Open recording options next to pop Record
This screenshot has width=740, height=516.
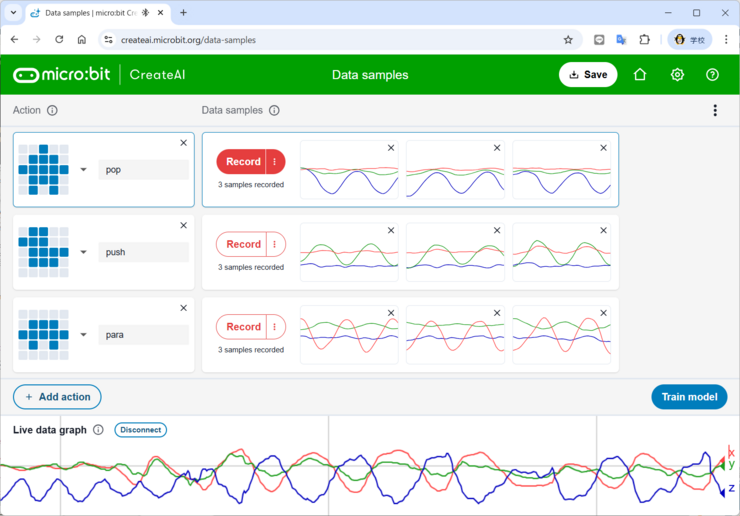pos(275,162)
